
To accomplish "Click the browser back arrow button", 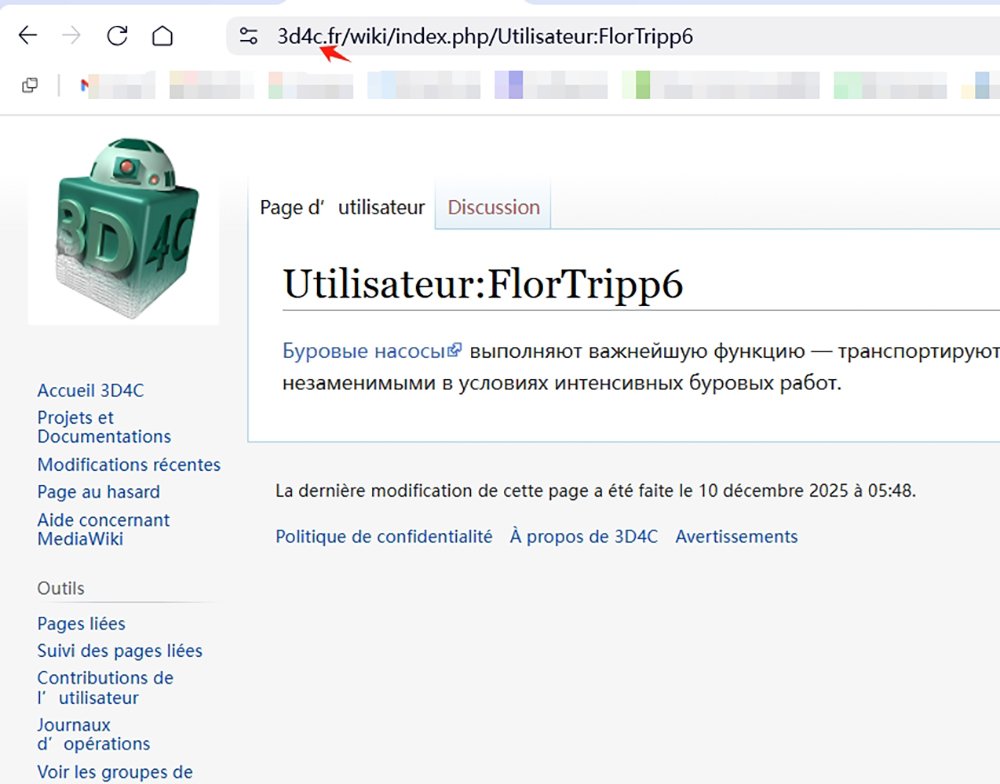I will [28, 37].
